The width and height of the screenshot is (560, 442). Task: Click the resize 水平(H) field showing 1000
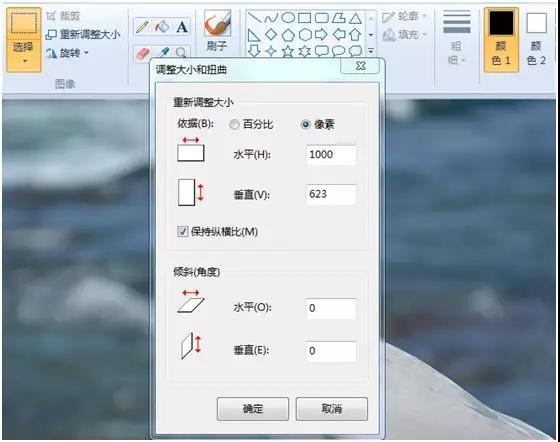331,155
